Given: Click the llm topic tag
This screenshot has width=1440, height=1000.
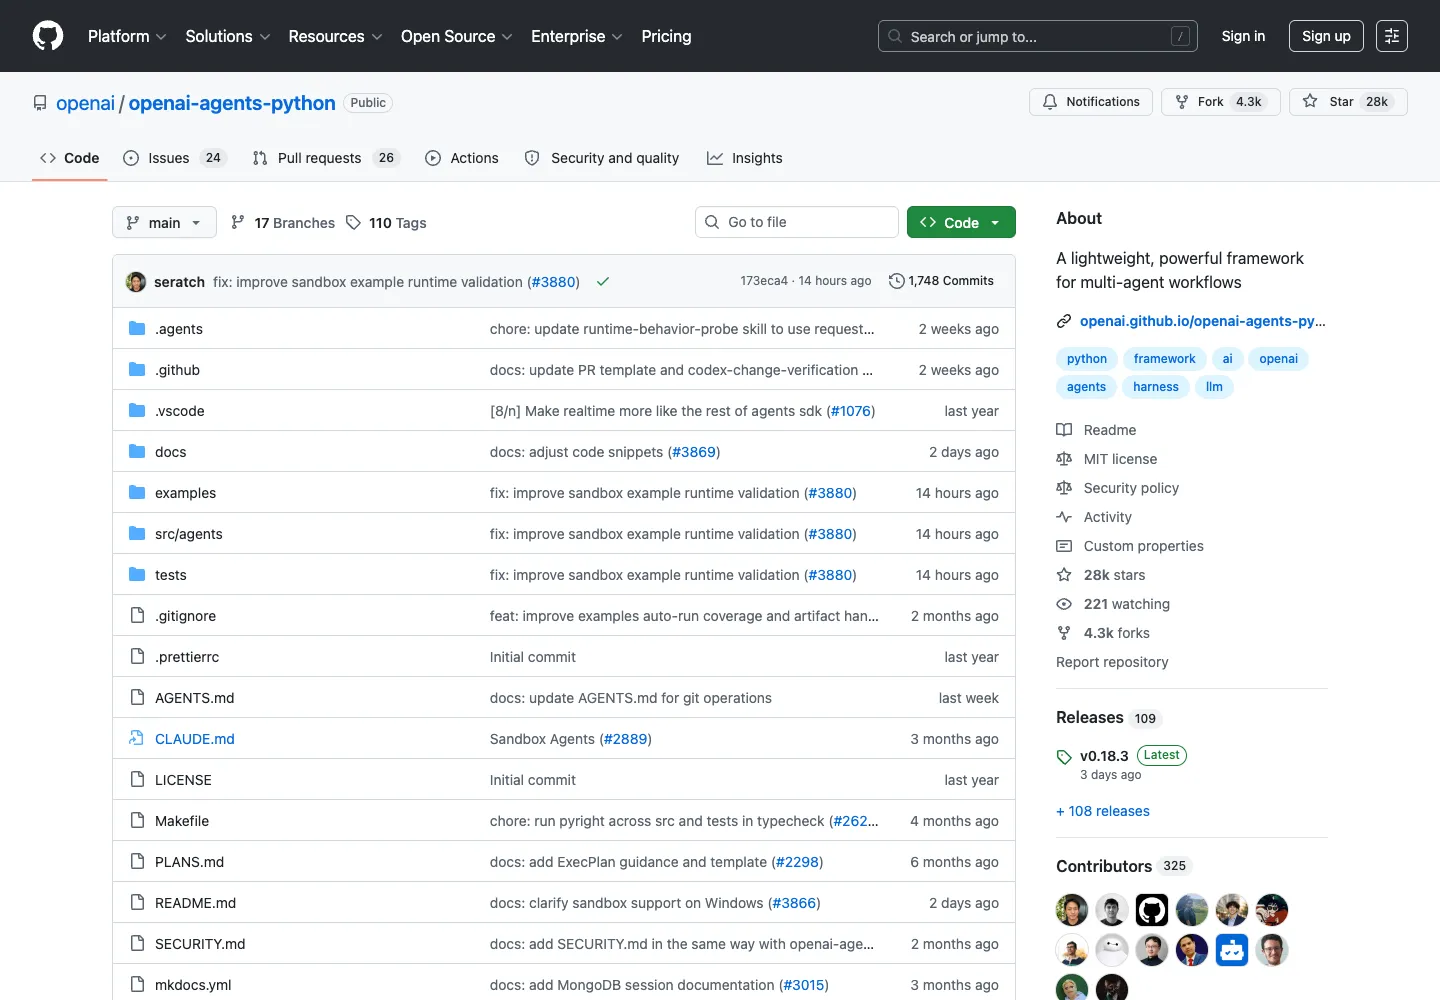Looking at the screenshot, I should click(1214, 387).
